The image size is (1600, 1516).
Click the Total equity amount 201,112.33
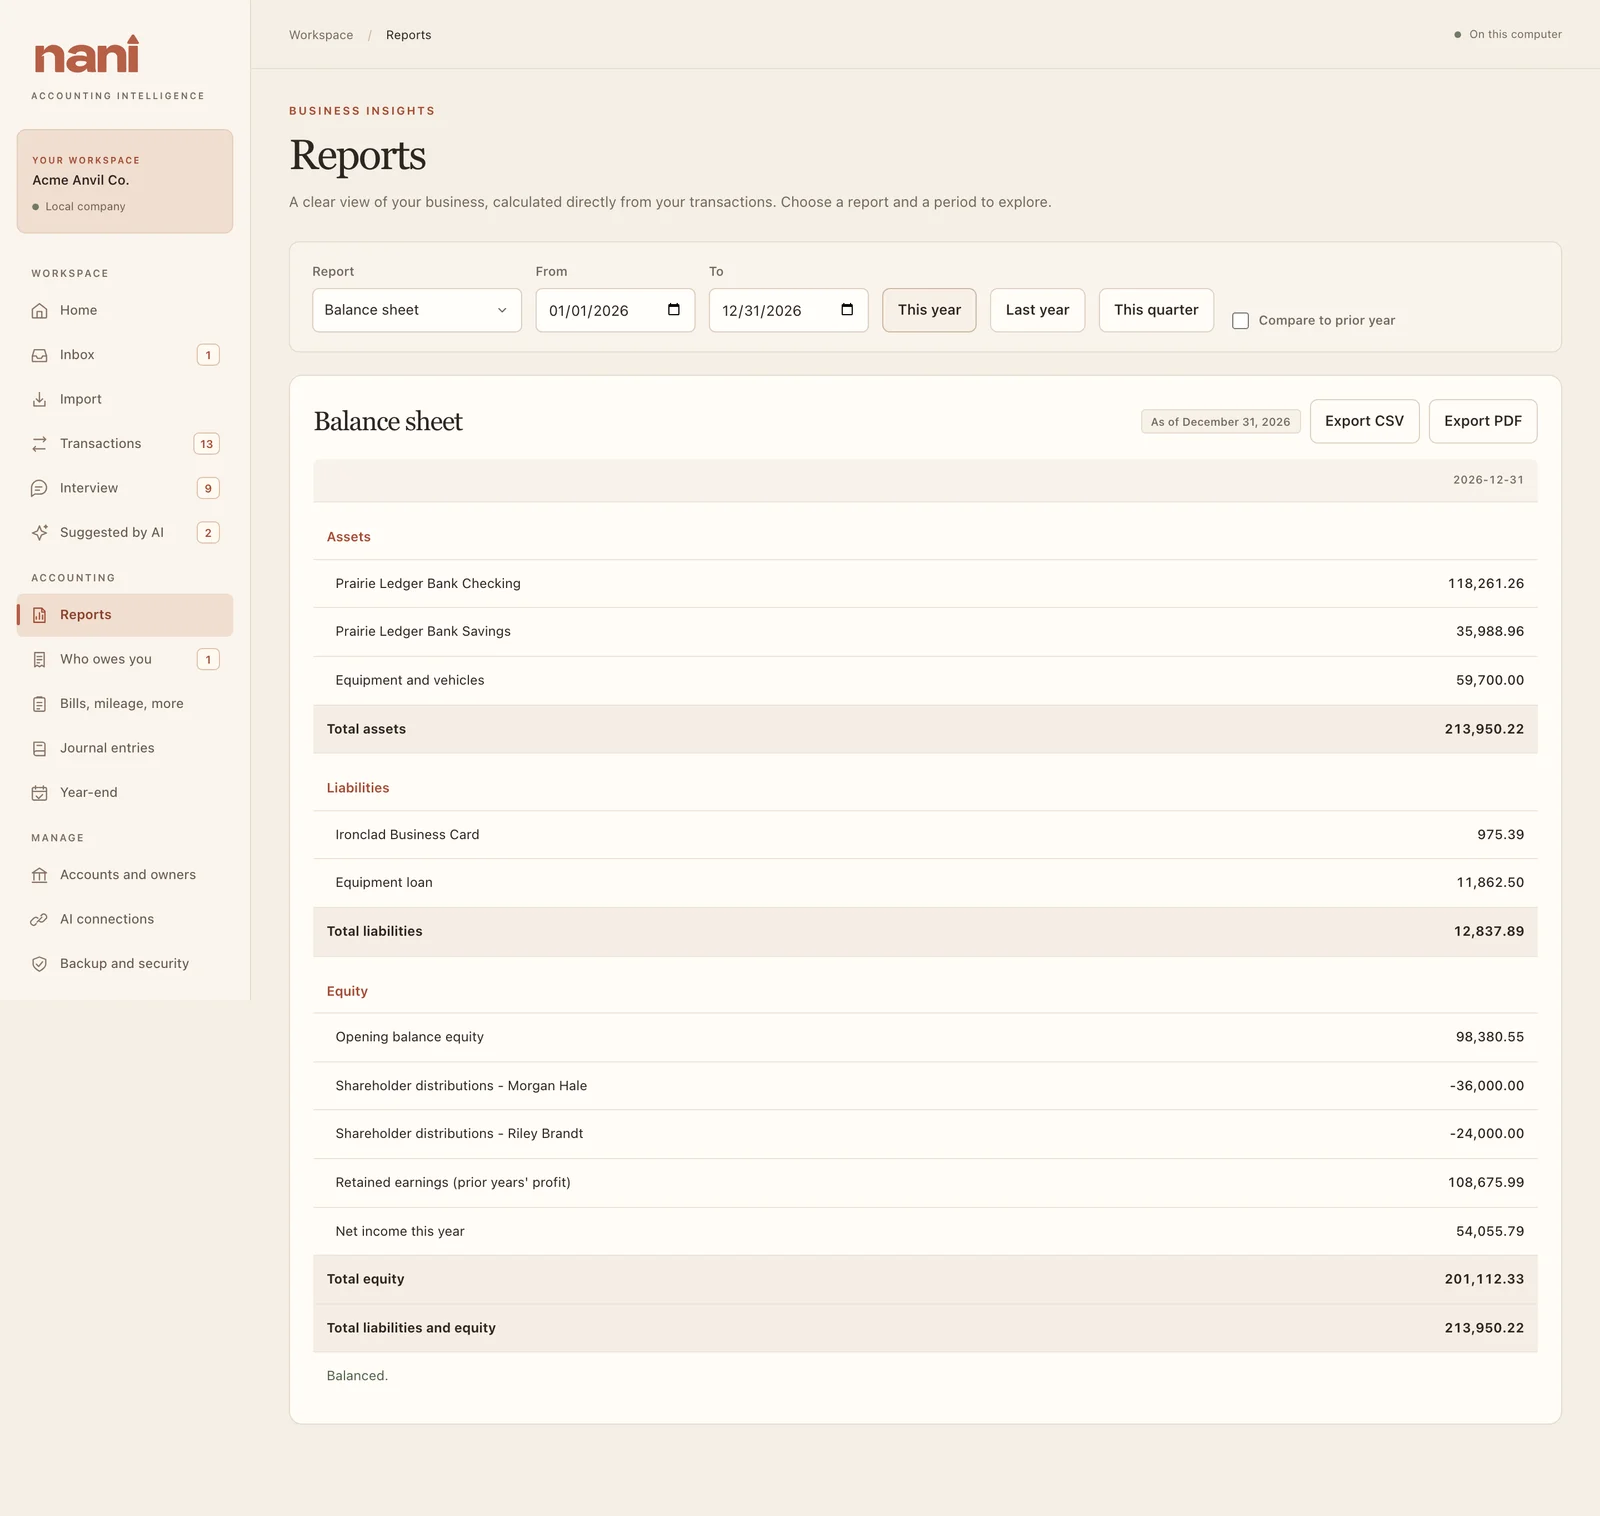click(1484, 1279)
